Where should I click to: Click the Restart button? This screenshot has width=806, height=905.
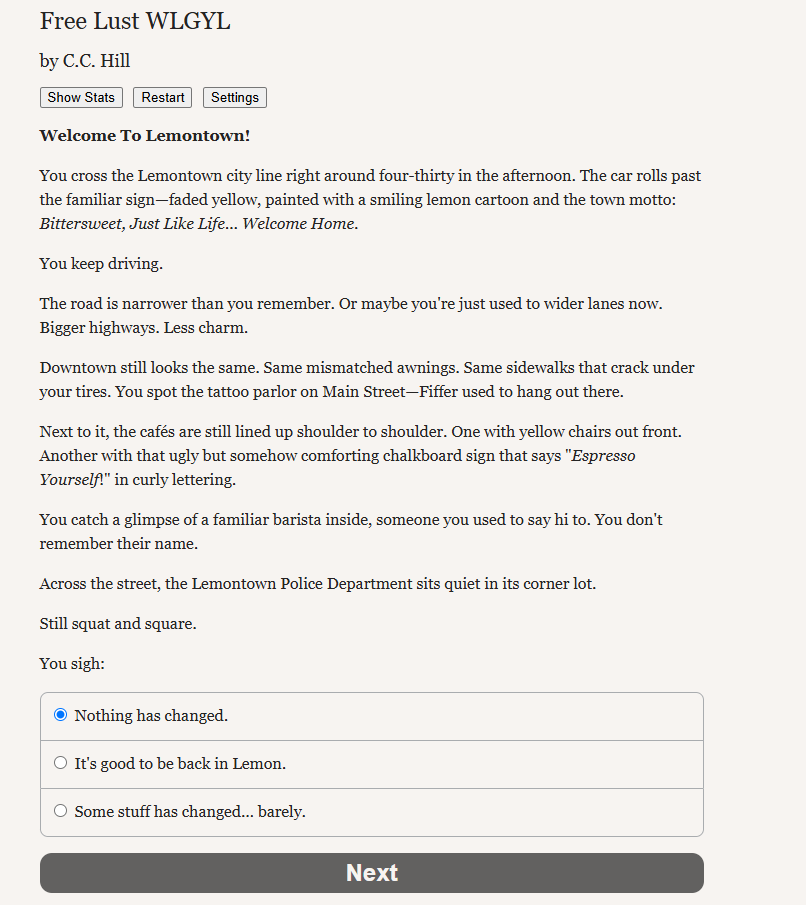point(162,98)
